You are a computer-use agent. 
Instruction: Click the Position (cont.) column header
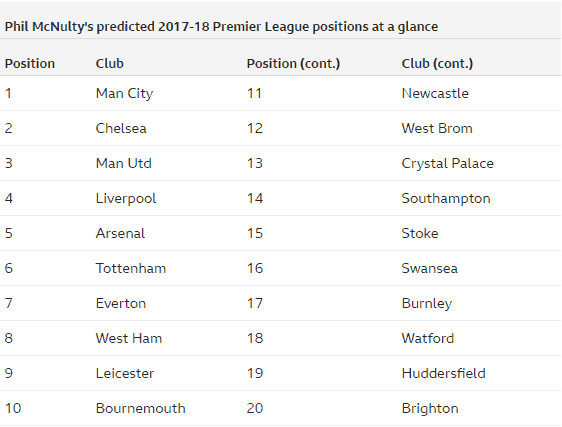click(293, 63)
